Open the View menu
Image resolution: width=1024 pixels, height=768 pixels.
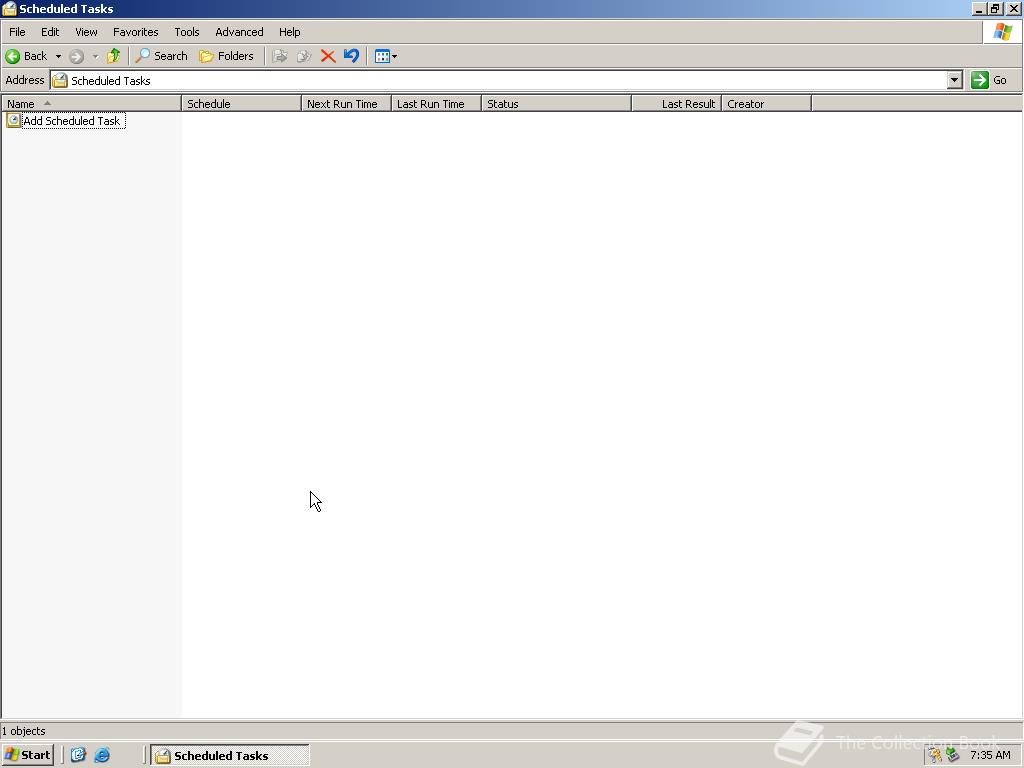86,32
